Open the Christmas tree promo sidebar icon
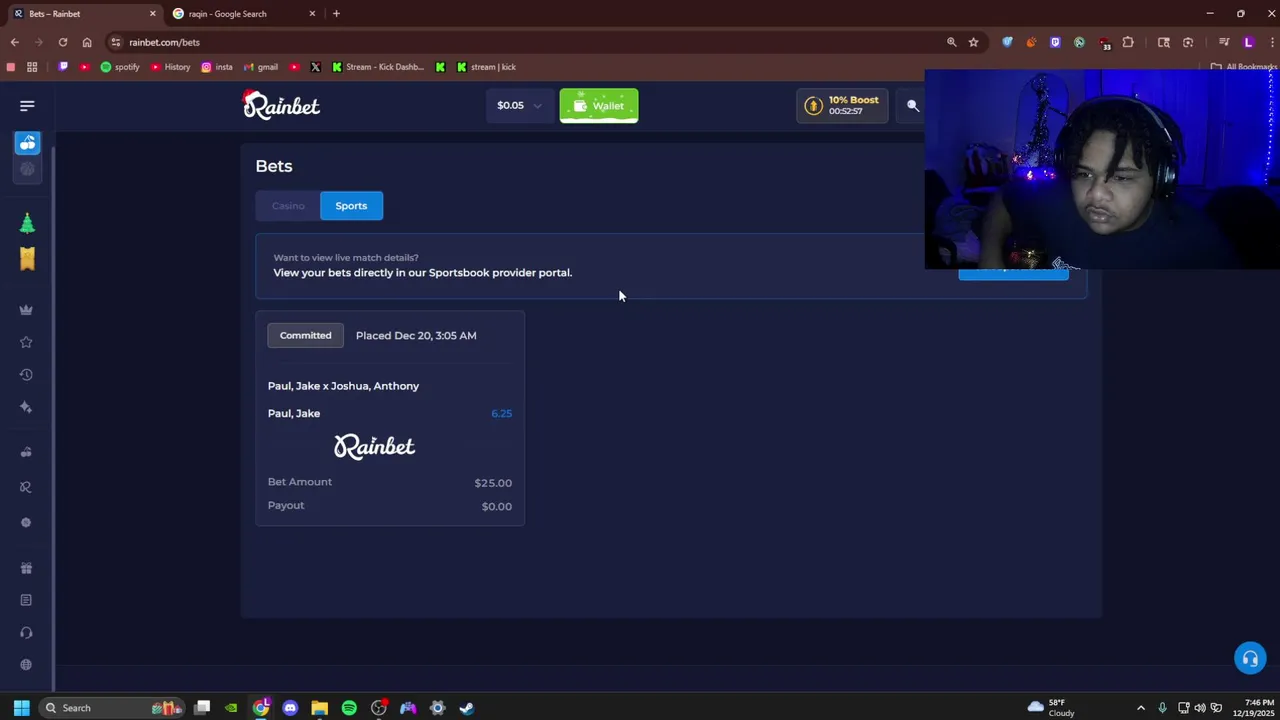Viewport: 1280px width, 720px height. [27, 223]
